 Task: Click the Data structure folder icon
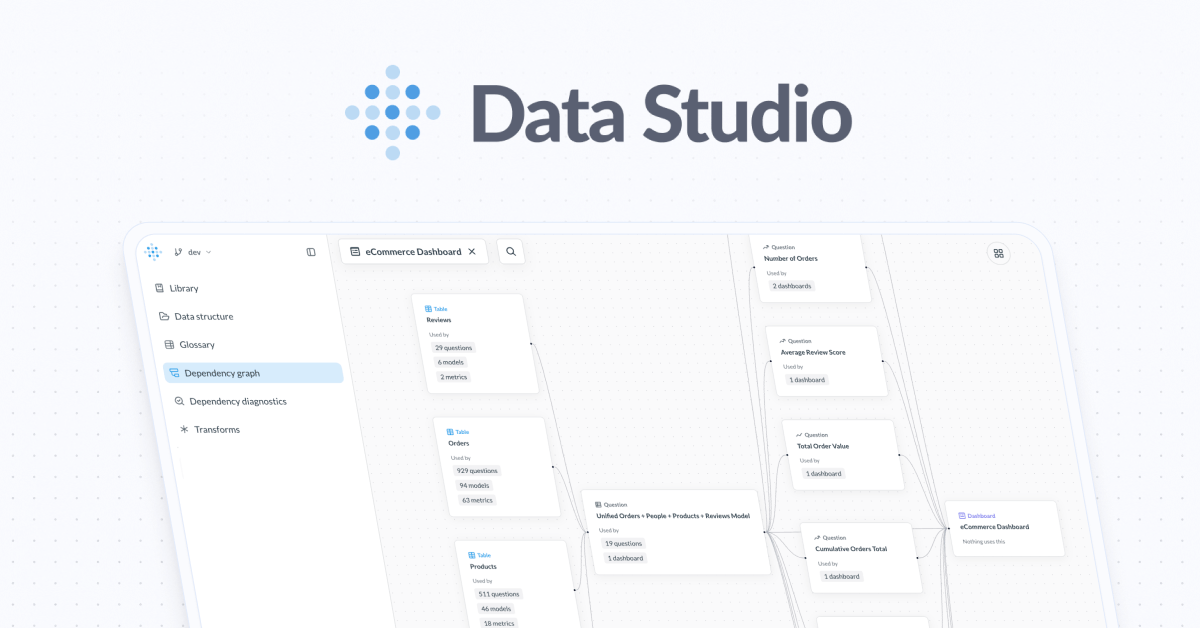[x=164, y=316]
